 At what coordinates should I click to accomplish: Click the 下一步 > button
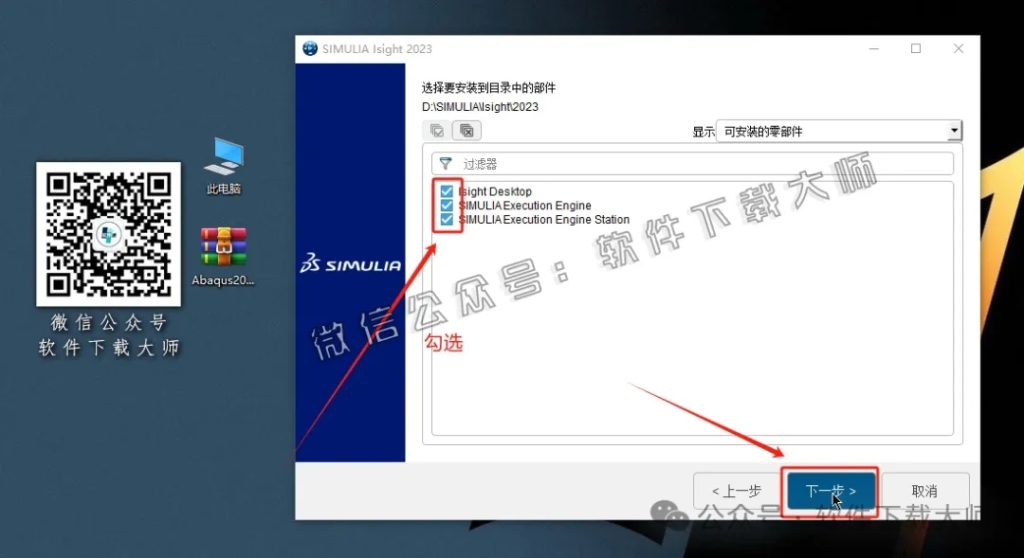pyautogui.click(x=831, y=491)
